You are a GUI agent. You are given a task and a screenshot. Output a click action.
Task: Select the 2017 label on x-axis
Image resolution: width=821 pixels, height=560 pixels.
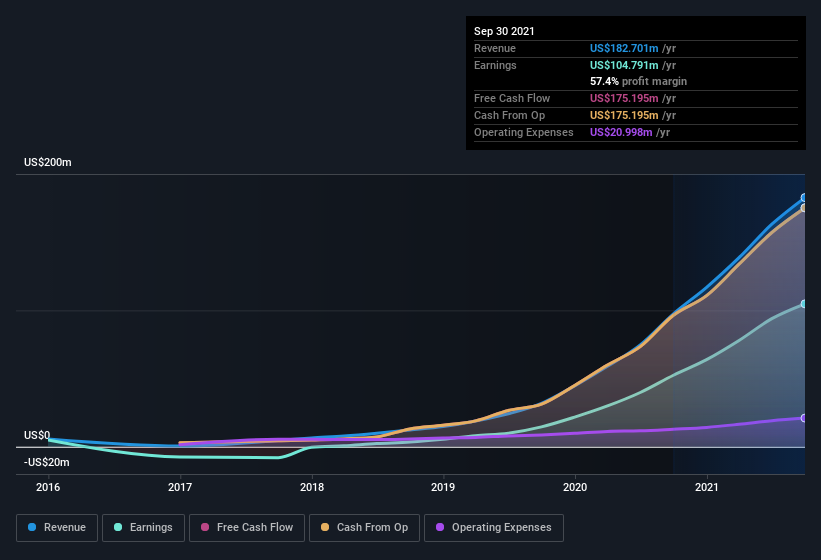[180, 487]
